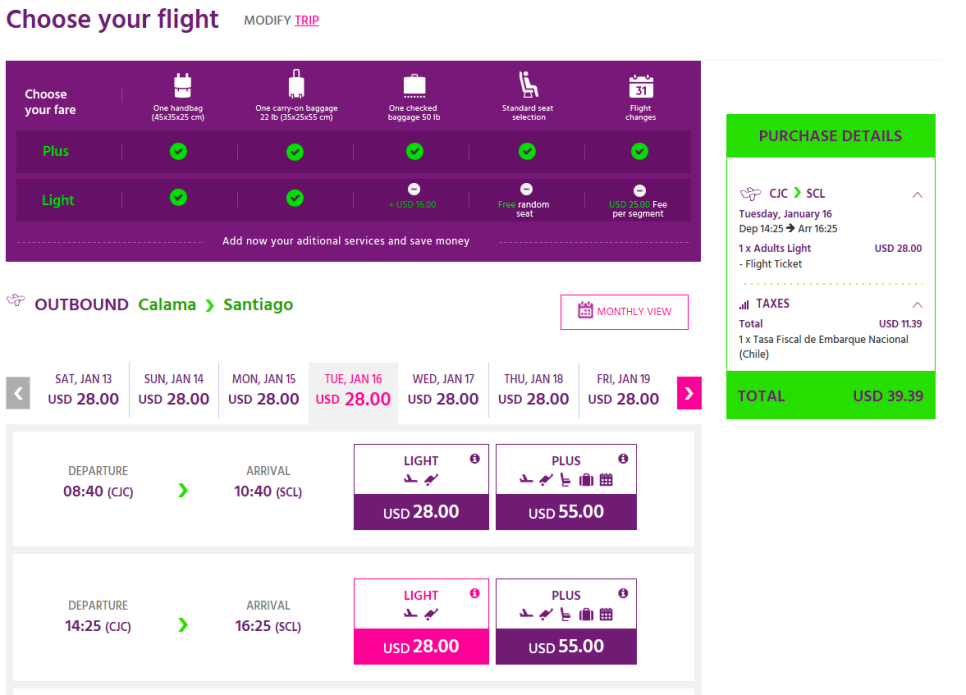Collapse the CJC to SCL flight details
The height and width of the screenshot is (695, 966).
point(917,194)
